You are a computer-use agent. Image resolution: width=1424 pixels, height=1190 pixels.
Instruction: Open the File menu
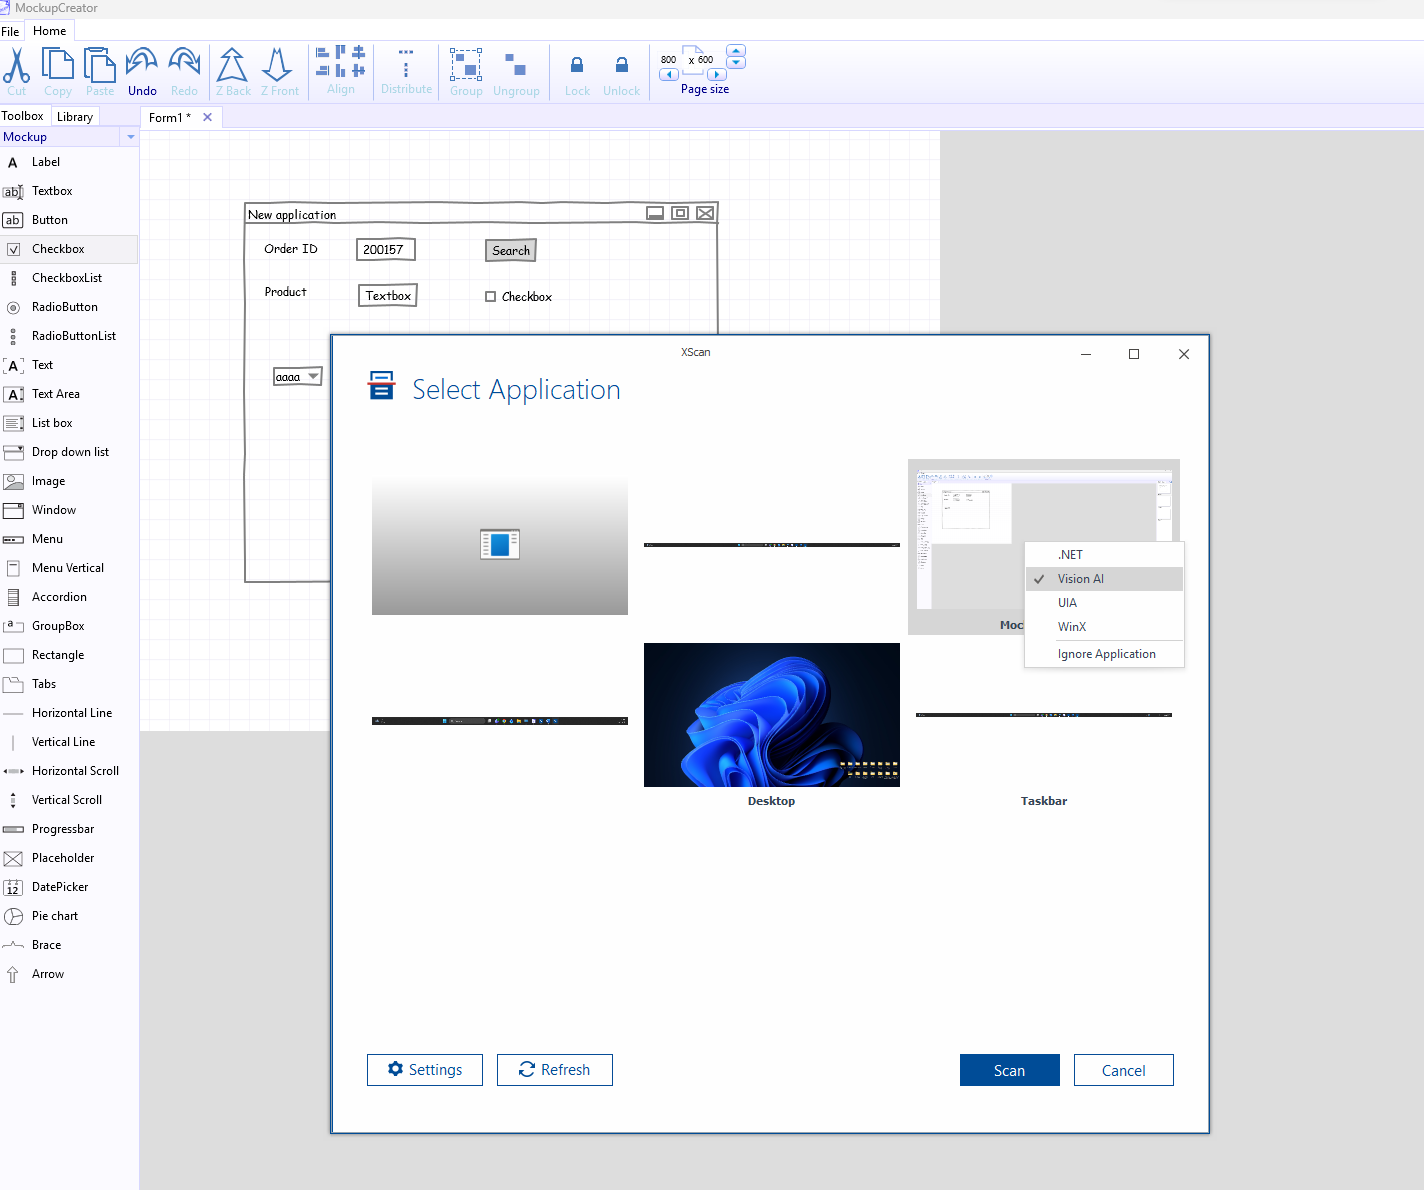point(10,31)
